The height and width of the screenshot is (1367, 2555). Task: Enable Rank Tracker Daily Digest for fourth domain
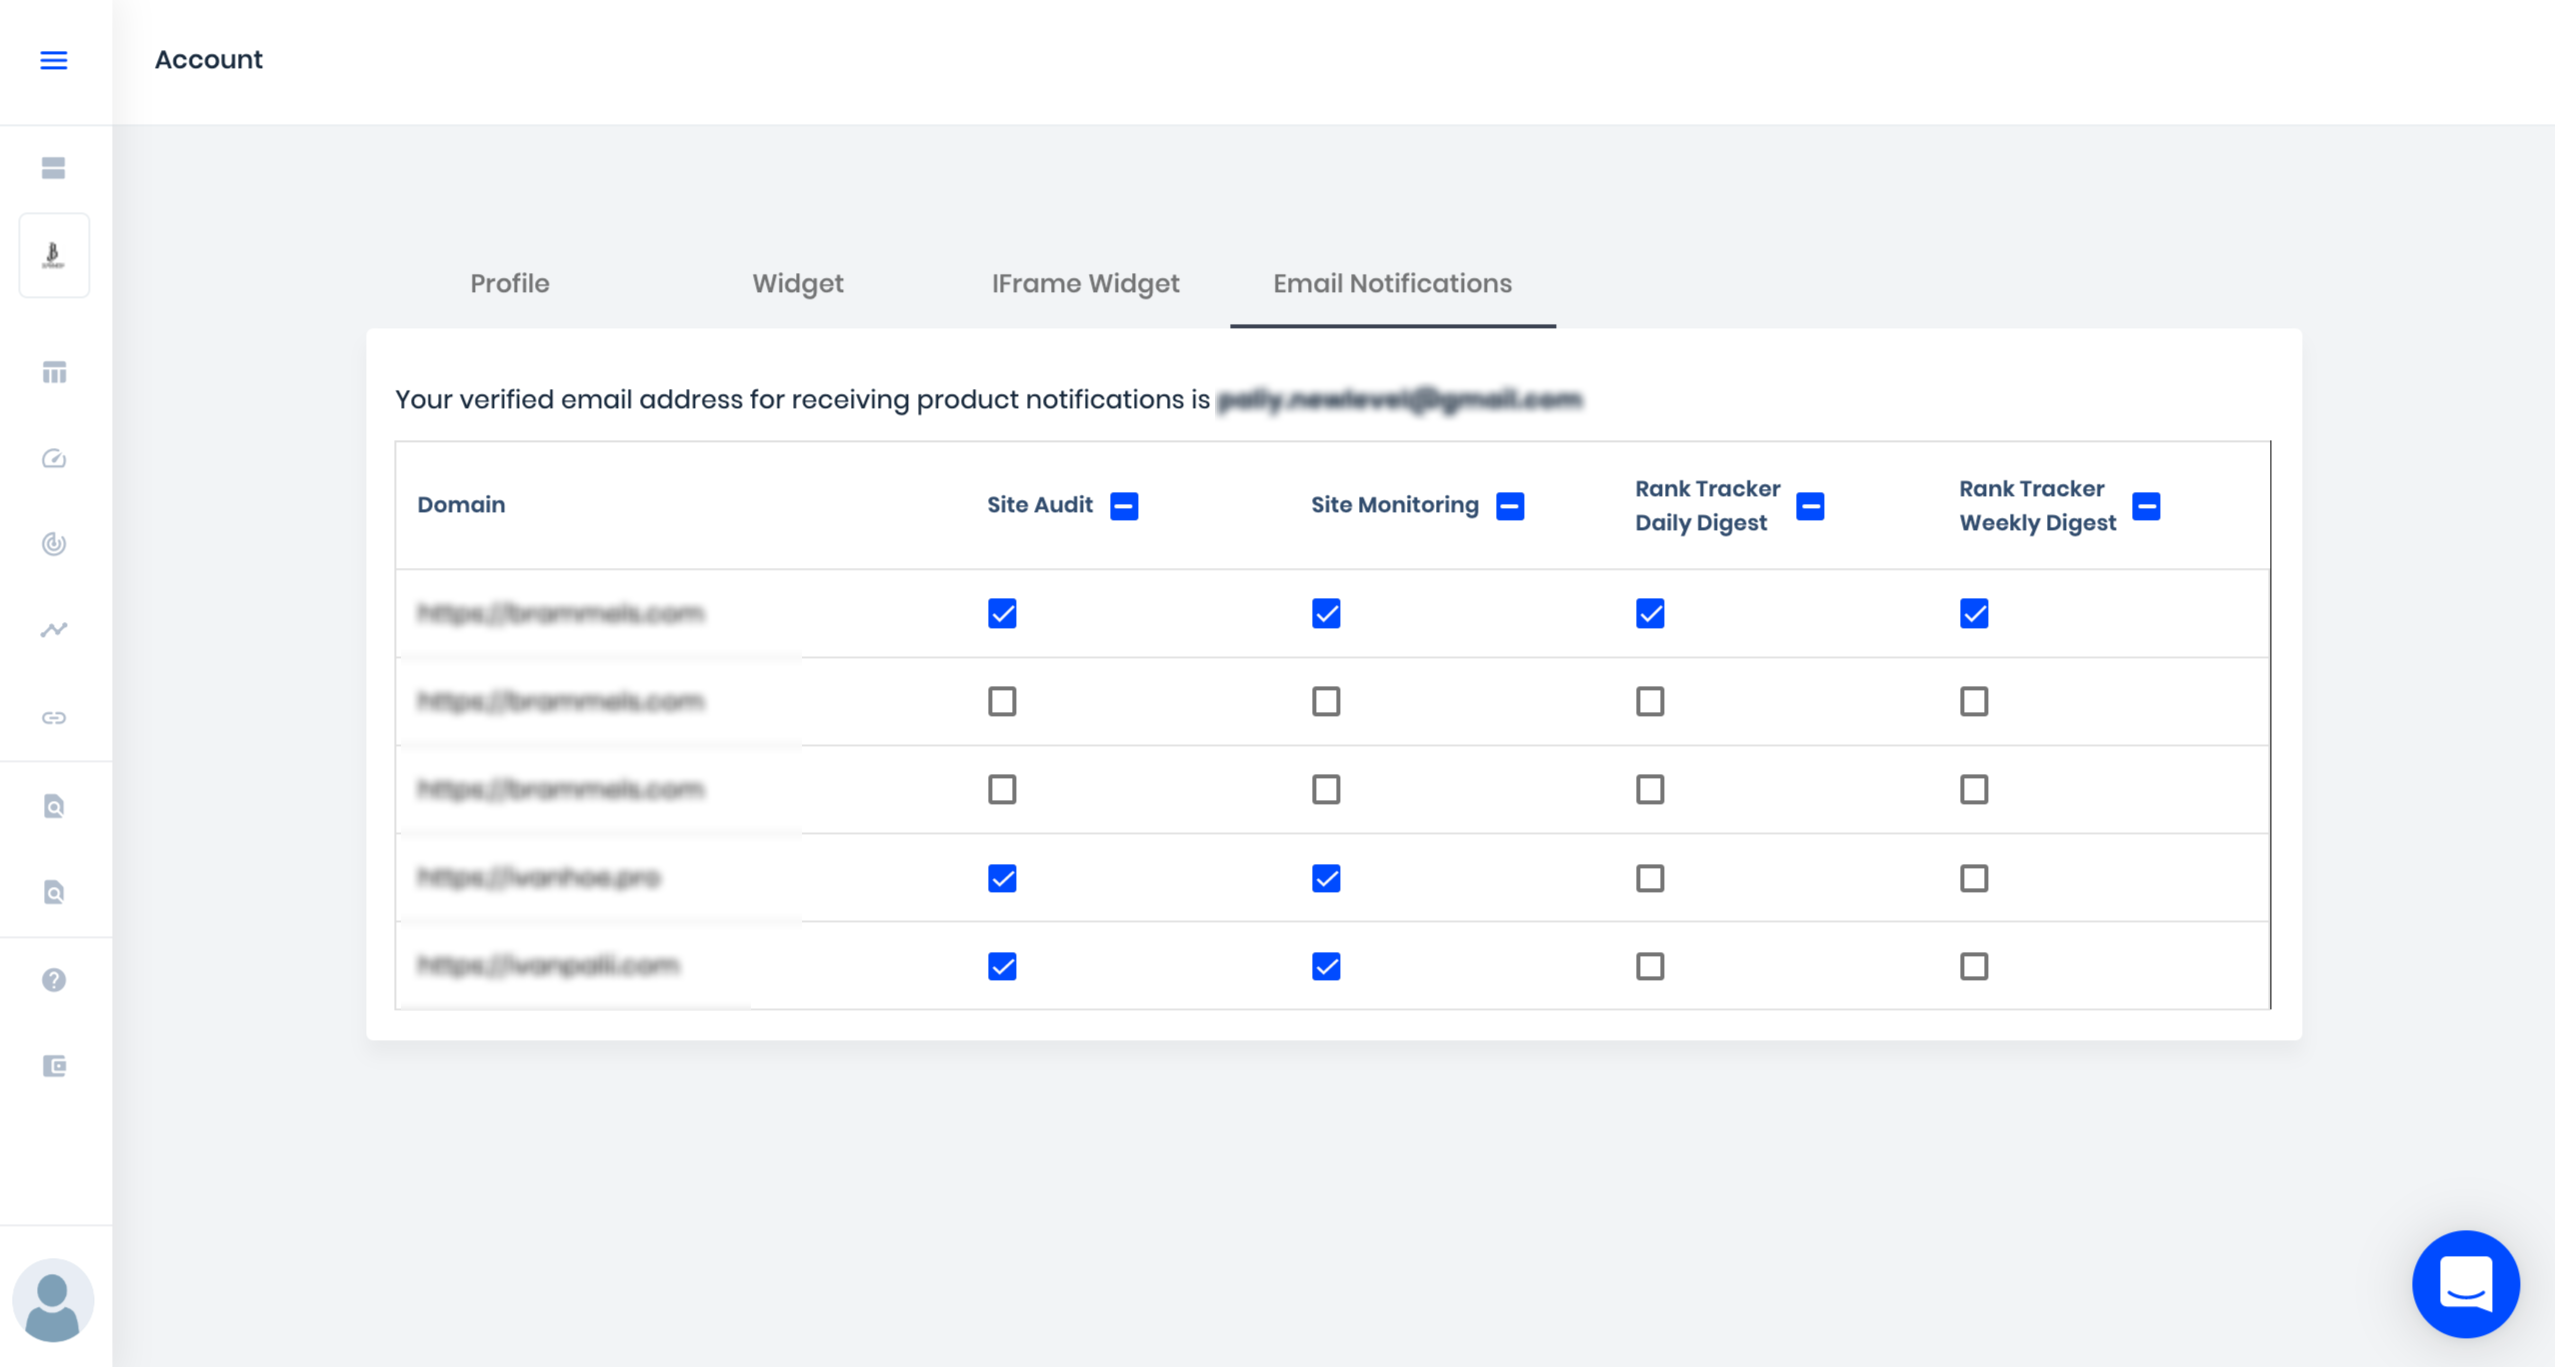click(1651, 877)
